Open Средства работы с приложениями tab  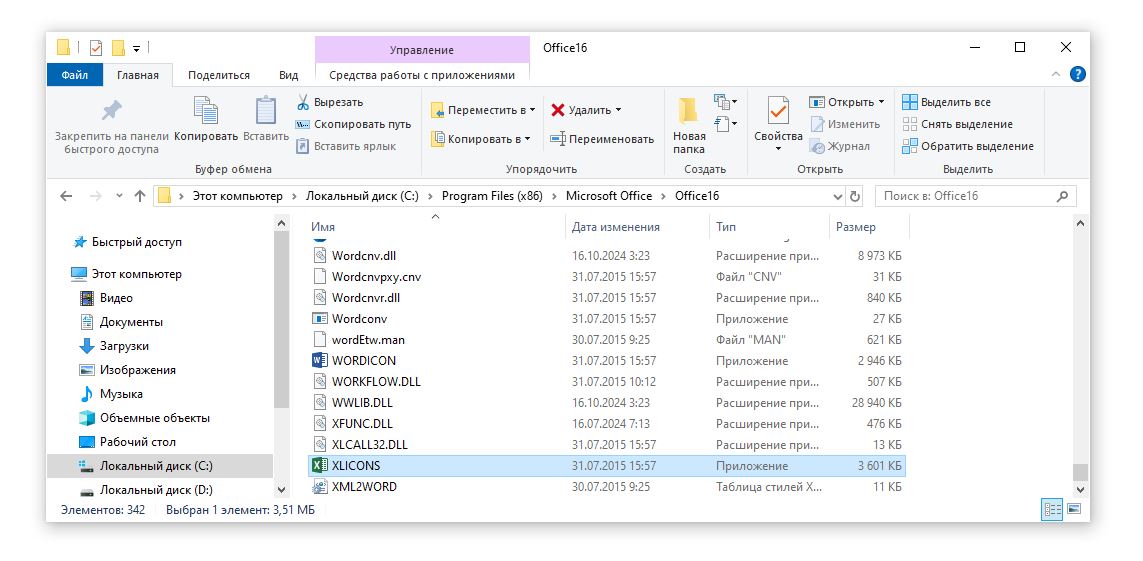click(422, 75)
